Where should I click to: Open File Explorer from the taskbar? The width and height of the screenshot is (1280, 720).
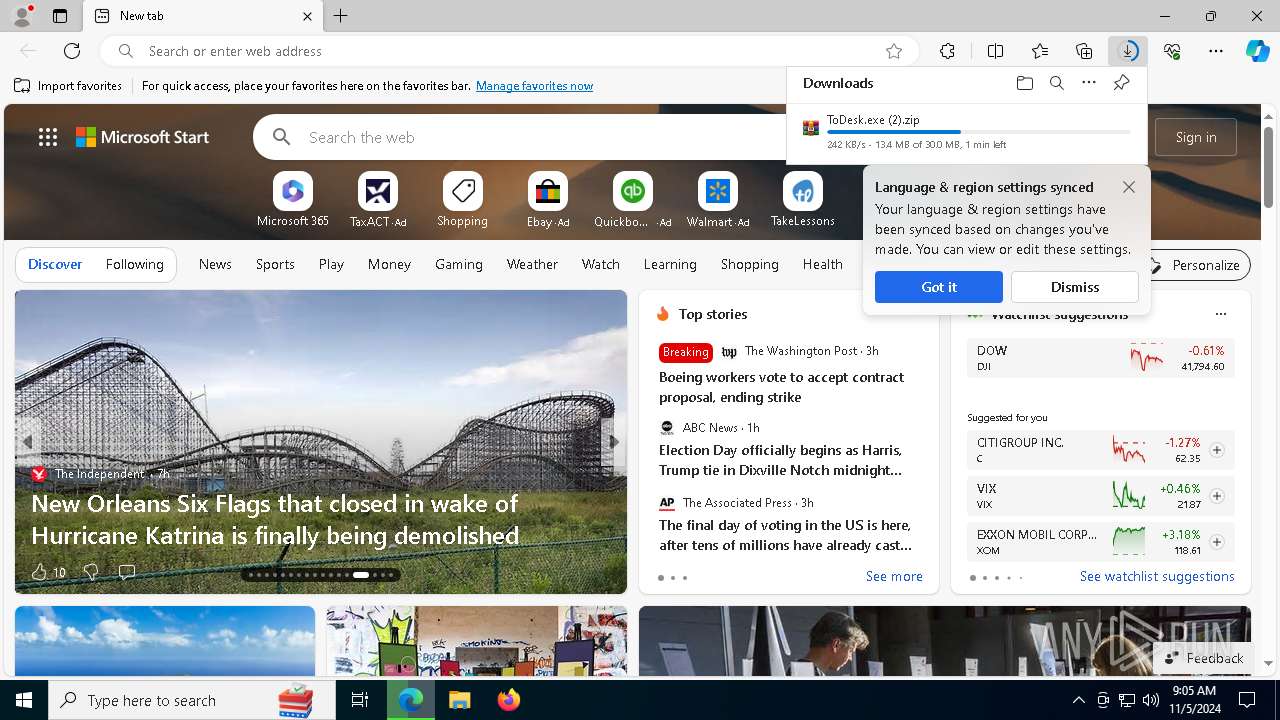click(x=459, y=700)
